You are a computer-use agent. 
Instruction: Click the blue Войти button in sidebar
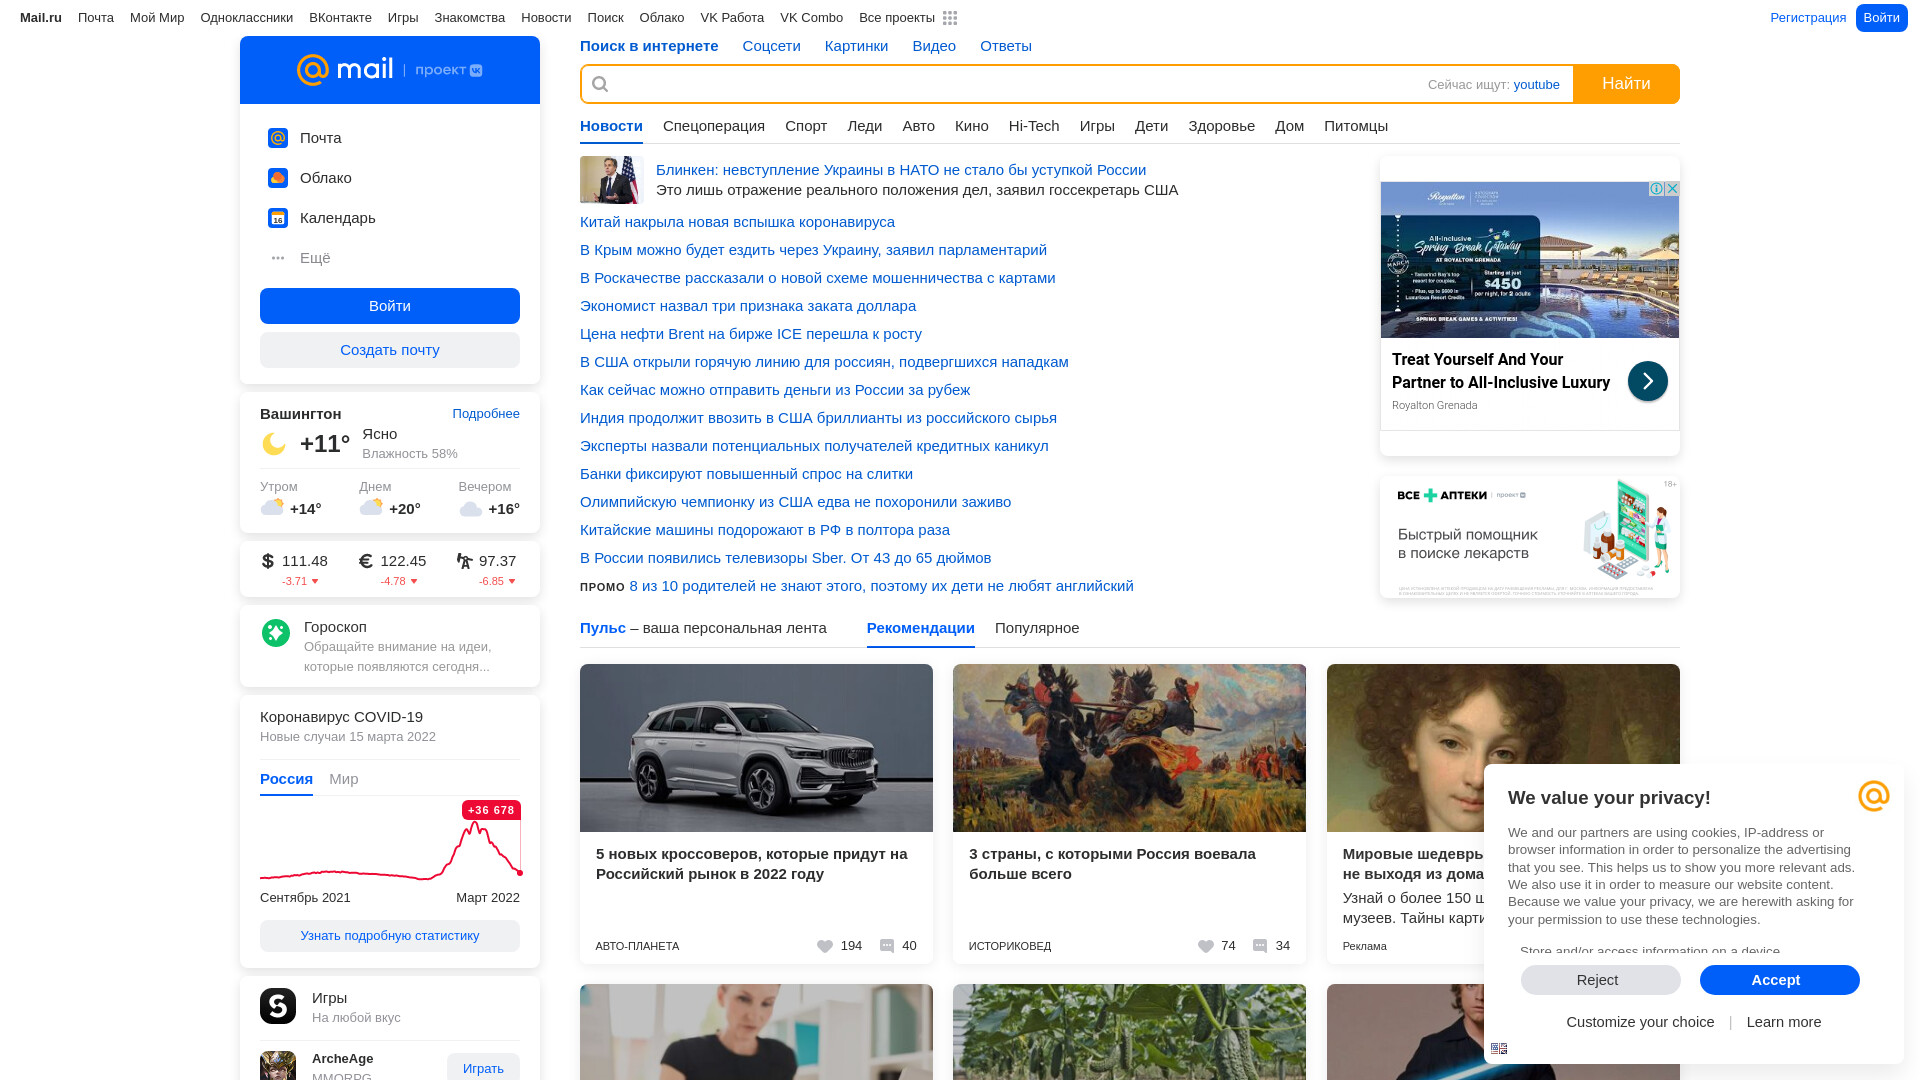pos(390,306)
